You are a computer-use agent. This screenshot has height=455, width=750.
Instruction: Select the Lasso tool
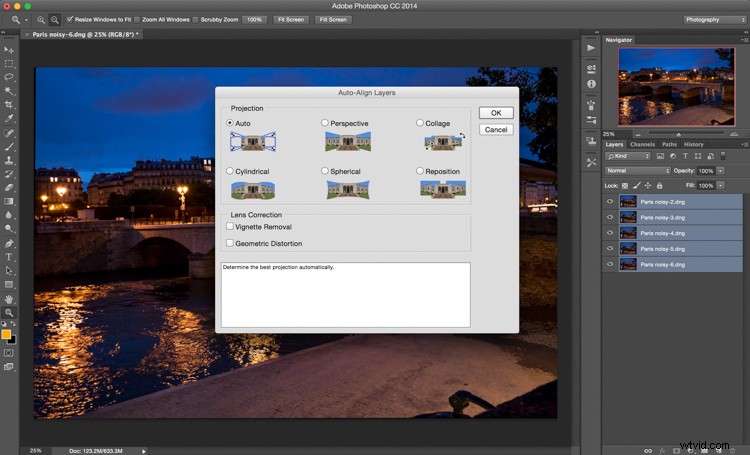pyautogui.click(x=9, y=77)
